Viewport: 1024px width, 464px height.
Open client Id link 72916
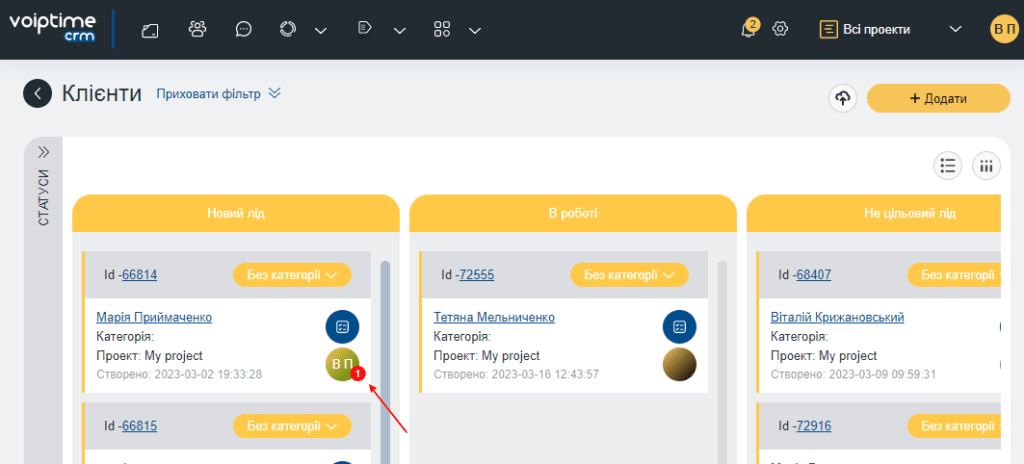point(813,426)
